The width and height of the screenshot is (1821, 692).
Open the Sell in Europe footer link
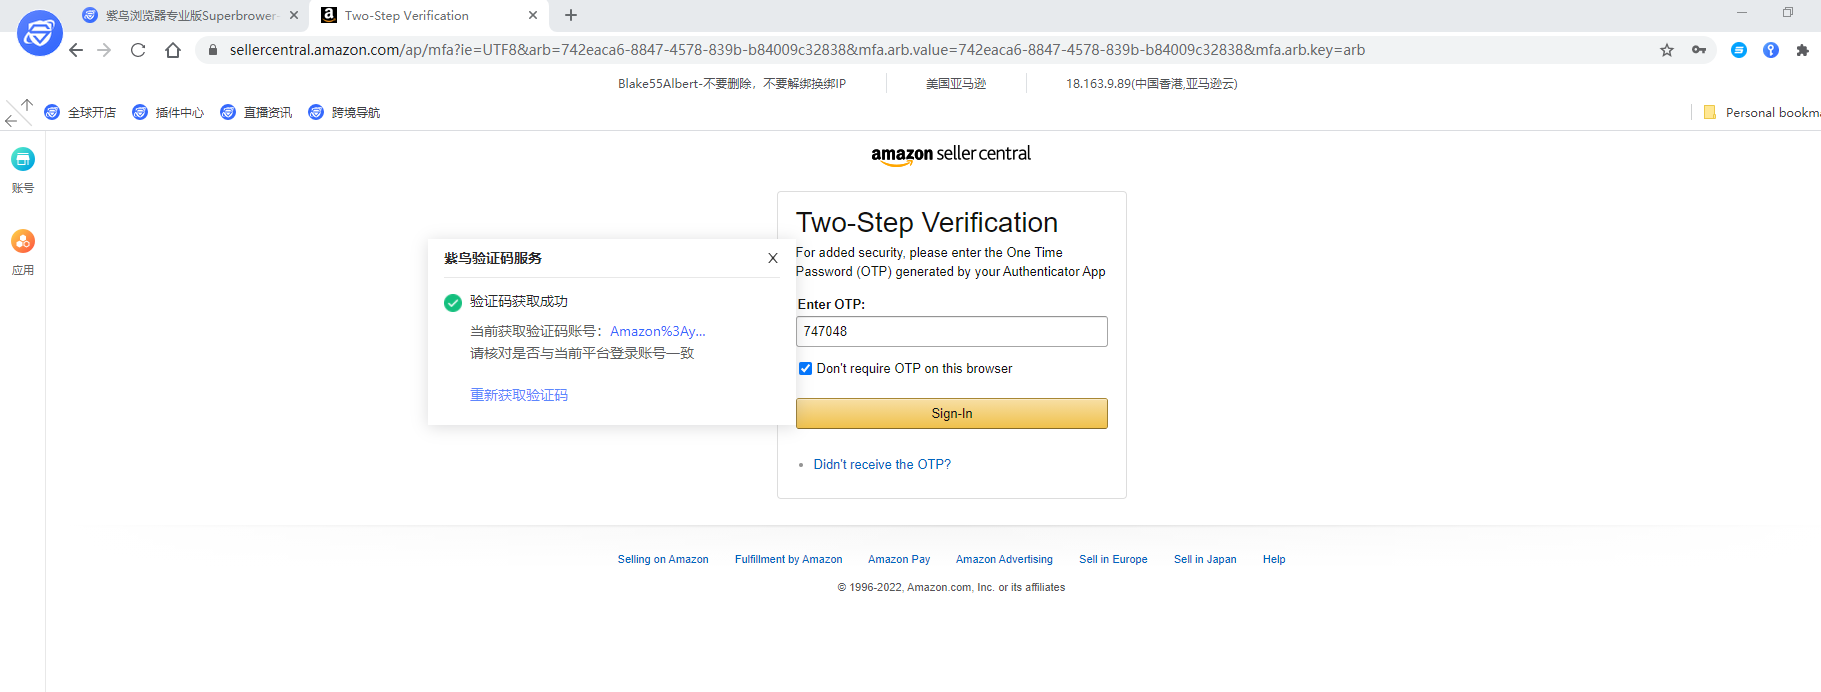click(1113, 560)
